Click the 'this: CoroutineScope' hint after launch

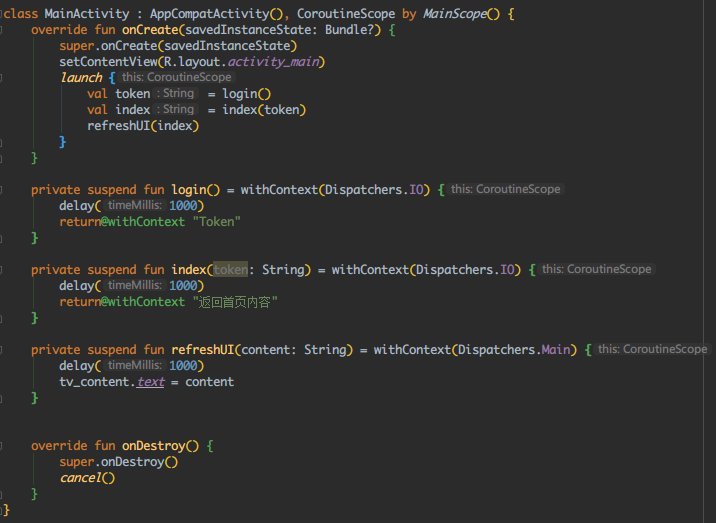point(177,77)
